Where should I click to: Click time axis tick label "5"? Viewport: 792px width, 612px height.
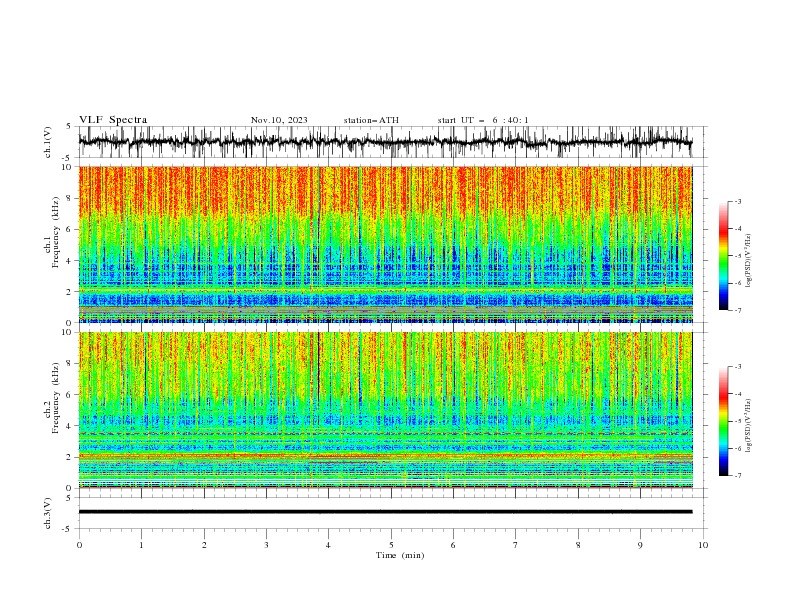[x=391, y=545]
